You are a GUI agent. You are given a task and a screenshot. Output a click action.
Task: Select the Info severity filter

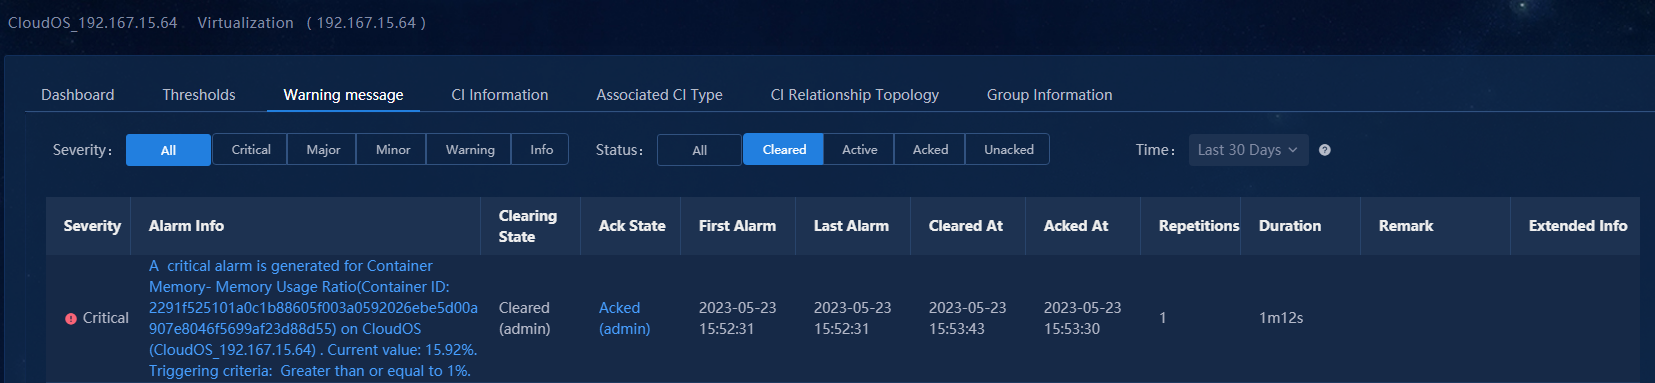click(541, 149)
